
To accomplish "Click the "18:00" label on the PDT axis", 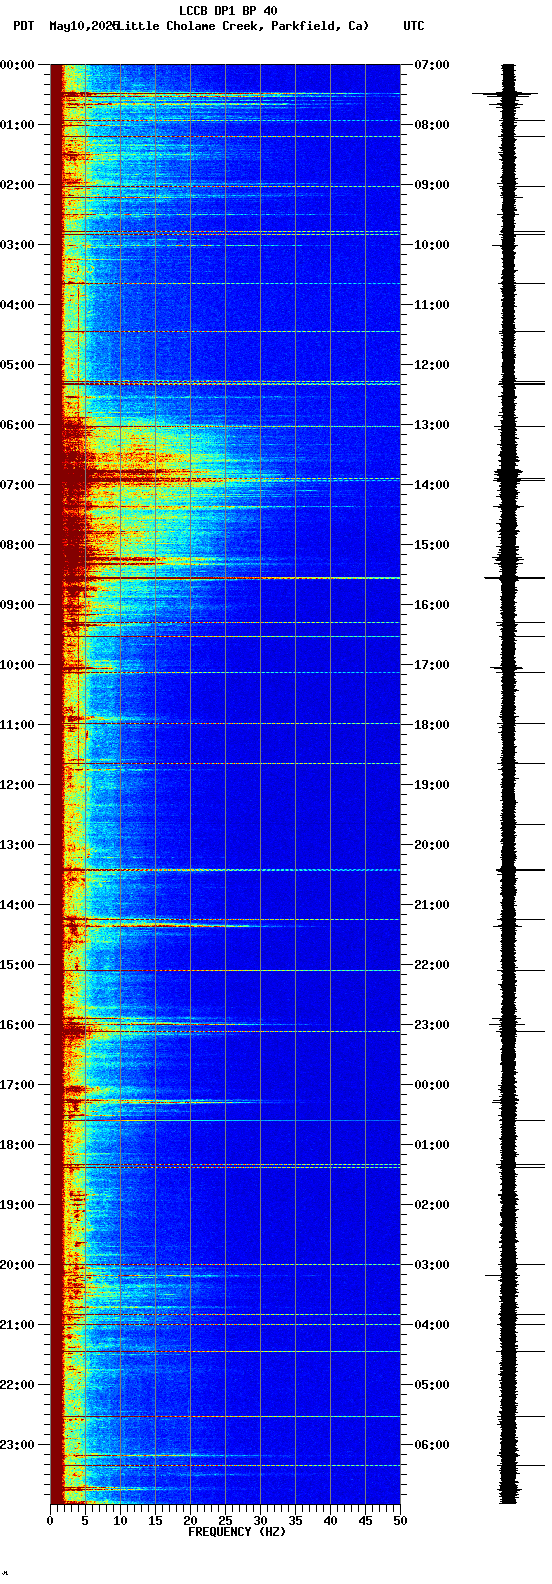I will (x=17, y=1145).
